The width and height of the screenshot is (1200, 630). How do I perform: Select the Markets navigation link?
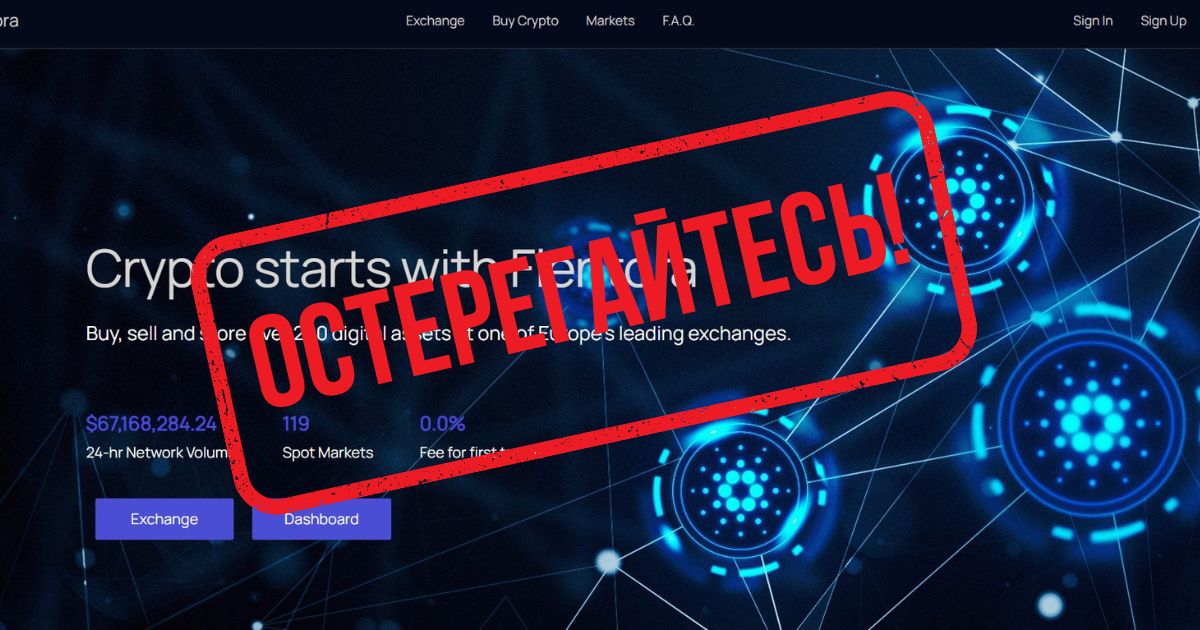(610, 21)
